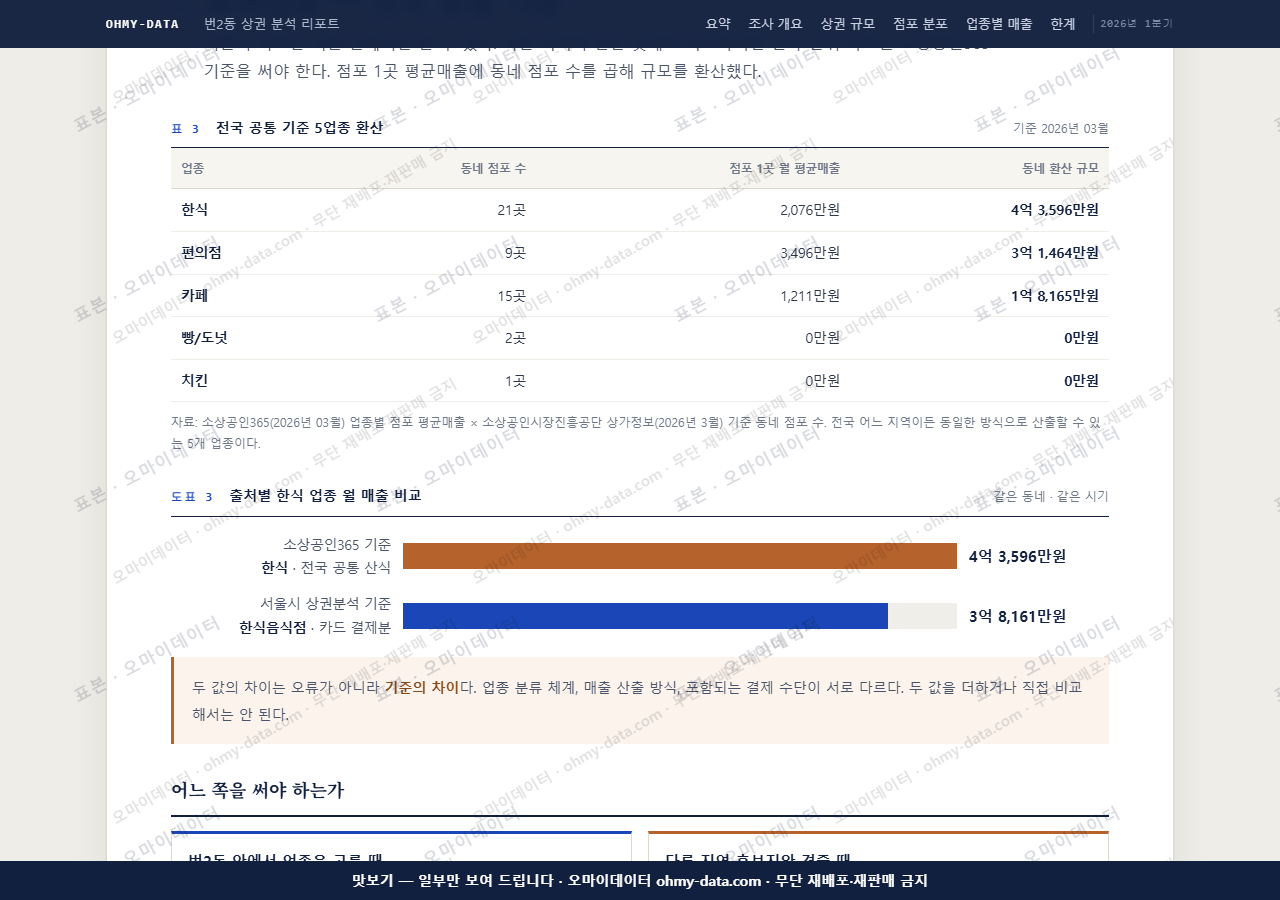Viewport: 1280px width, 900px height.
Task: Select the 한식 row label in the table
Action: pyautogui.click(x=195, y=210)
